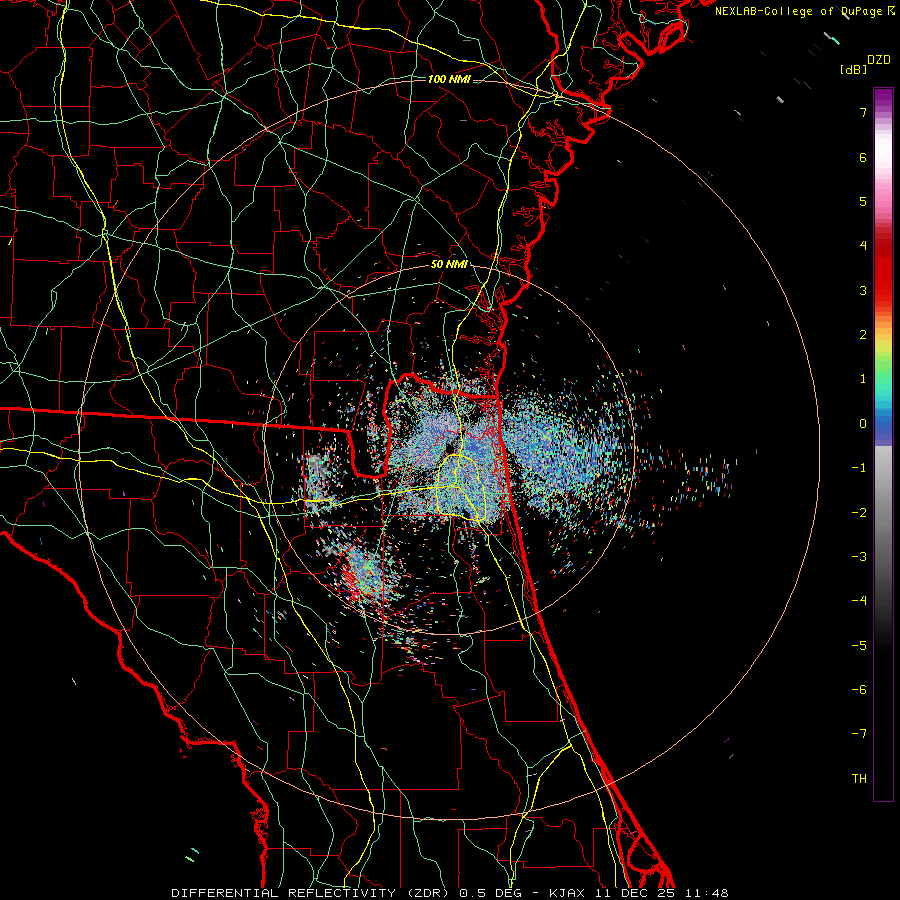The image size is (900, 900).
Task: Click the ZDR color scale bar
Action: [x=883, y=444]
